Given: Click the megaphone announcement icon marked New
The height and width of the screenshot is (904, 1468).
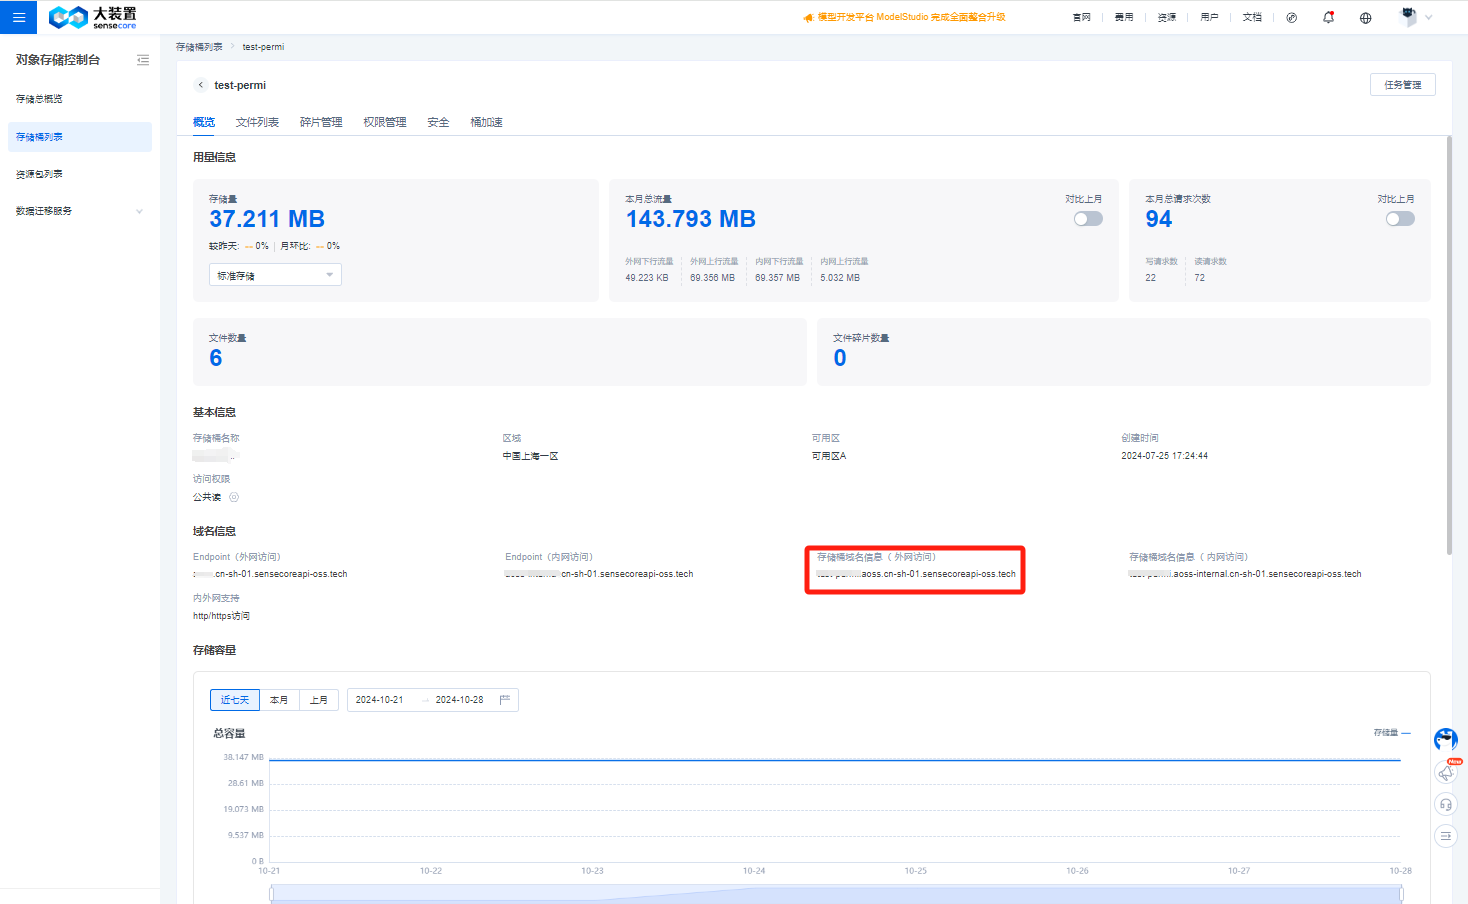Looking at the screenshot, I should coord(1446,772).
